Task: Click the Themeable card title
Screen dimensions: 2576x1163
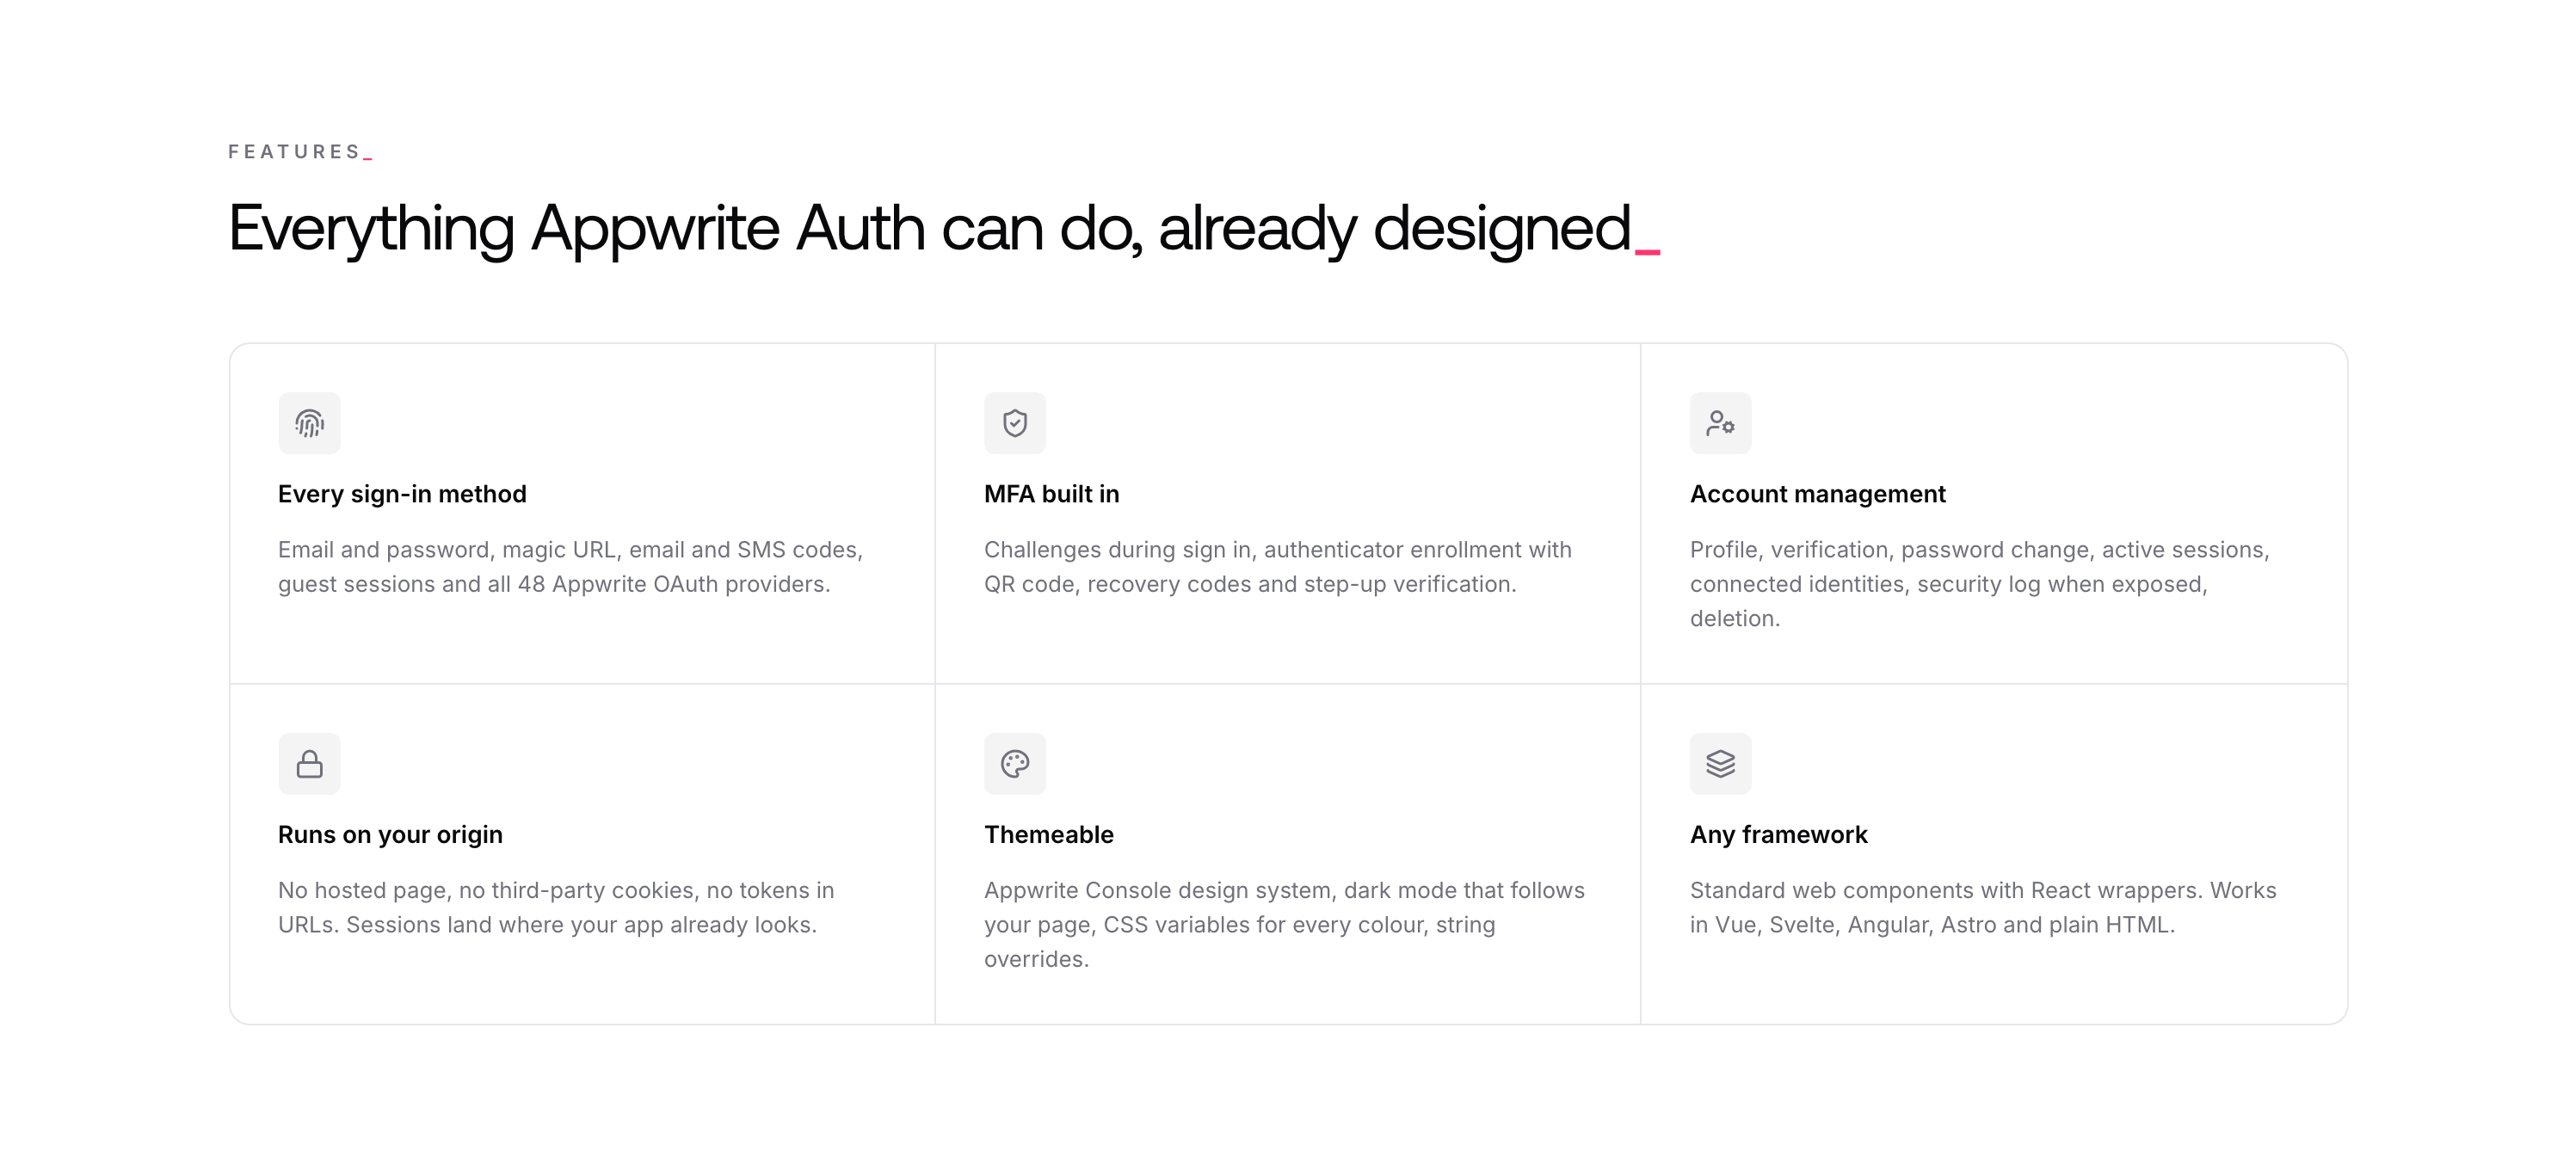Action: pyautogui.click(x=1049, y=835)
